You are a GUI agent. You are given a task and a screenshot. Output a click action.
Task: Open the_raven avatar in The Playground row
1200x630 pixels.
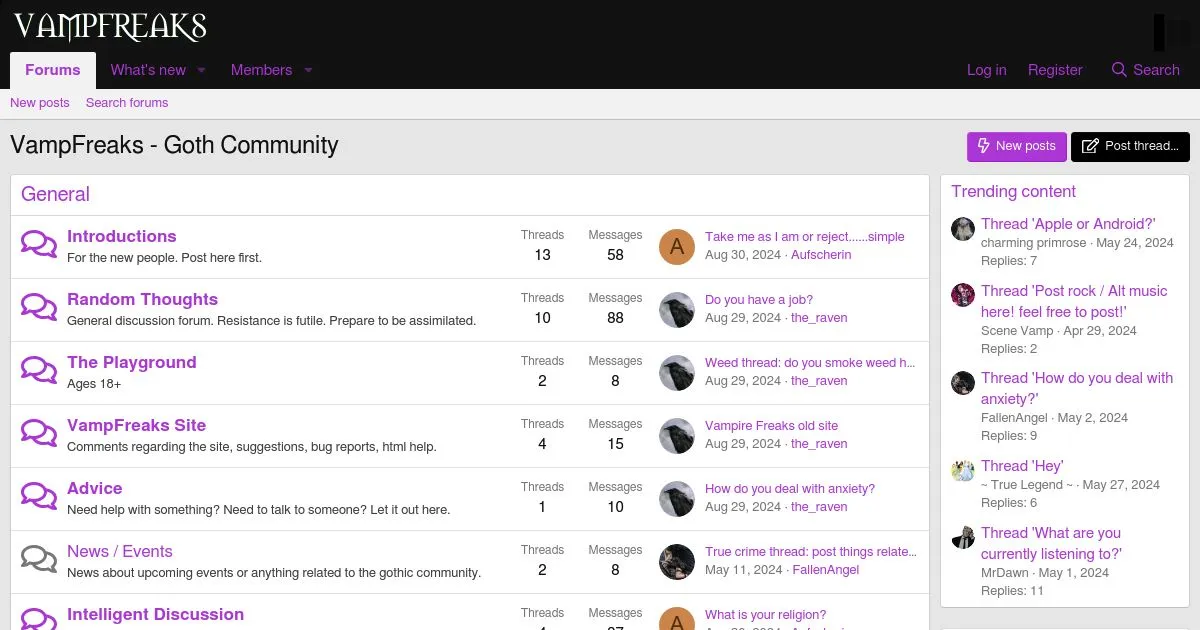(677, 373)
